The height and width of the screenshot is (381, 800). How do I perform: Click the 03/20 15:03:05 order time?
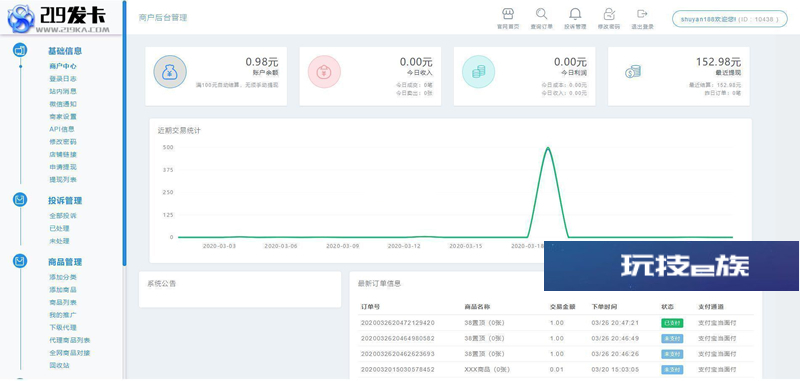coord(615,369)
